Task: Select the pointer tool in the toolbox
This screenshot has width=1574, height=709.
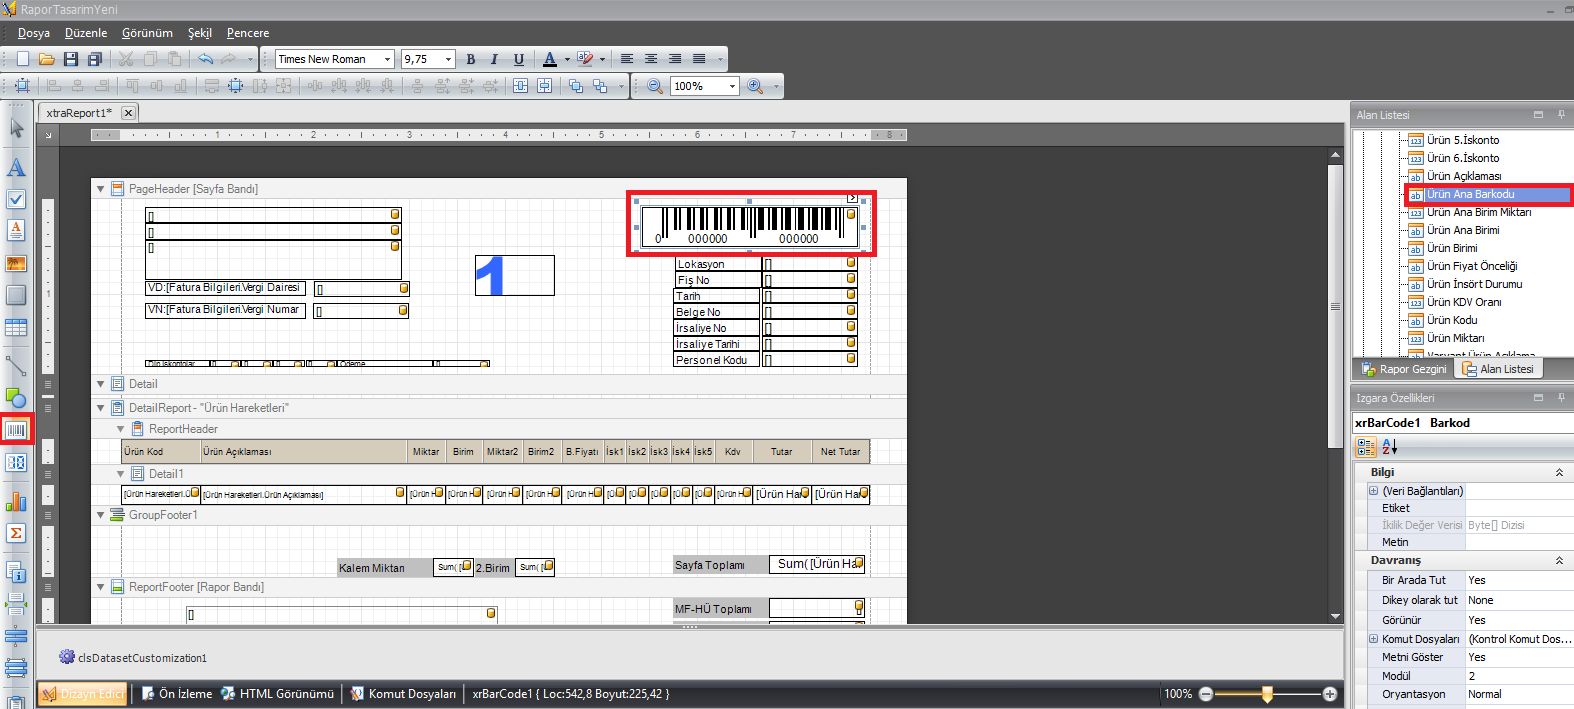Action: point(16,128)
